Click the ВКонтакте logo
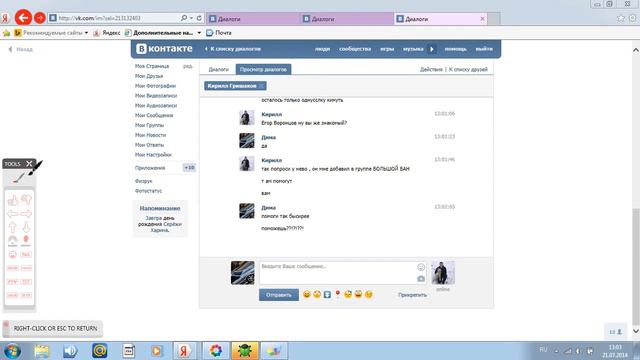The height and width of the screenshot is (360, 640). [x=164, y=49]
